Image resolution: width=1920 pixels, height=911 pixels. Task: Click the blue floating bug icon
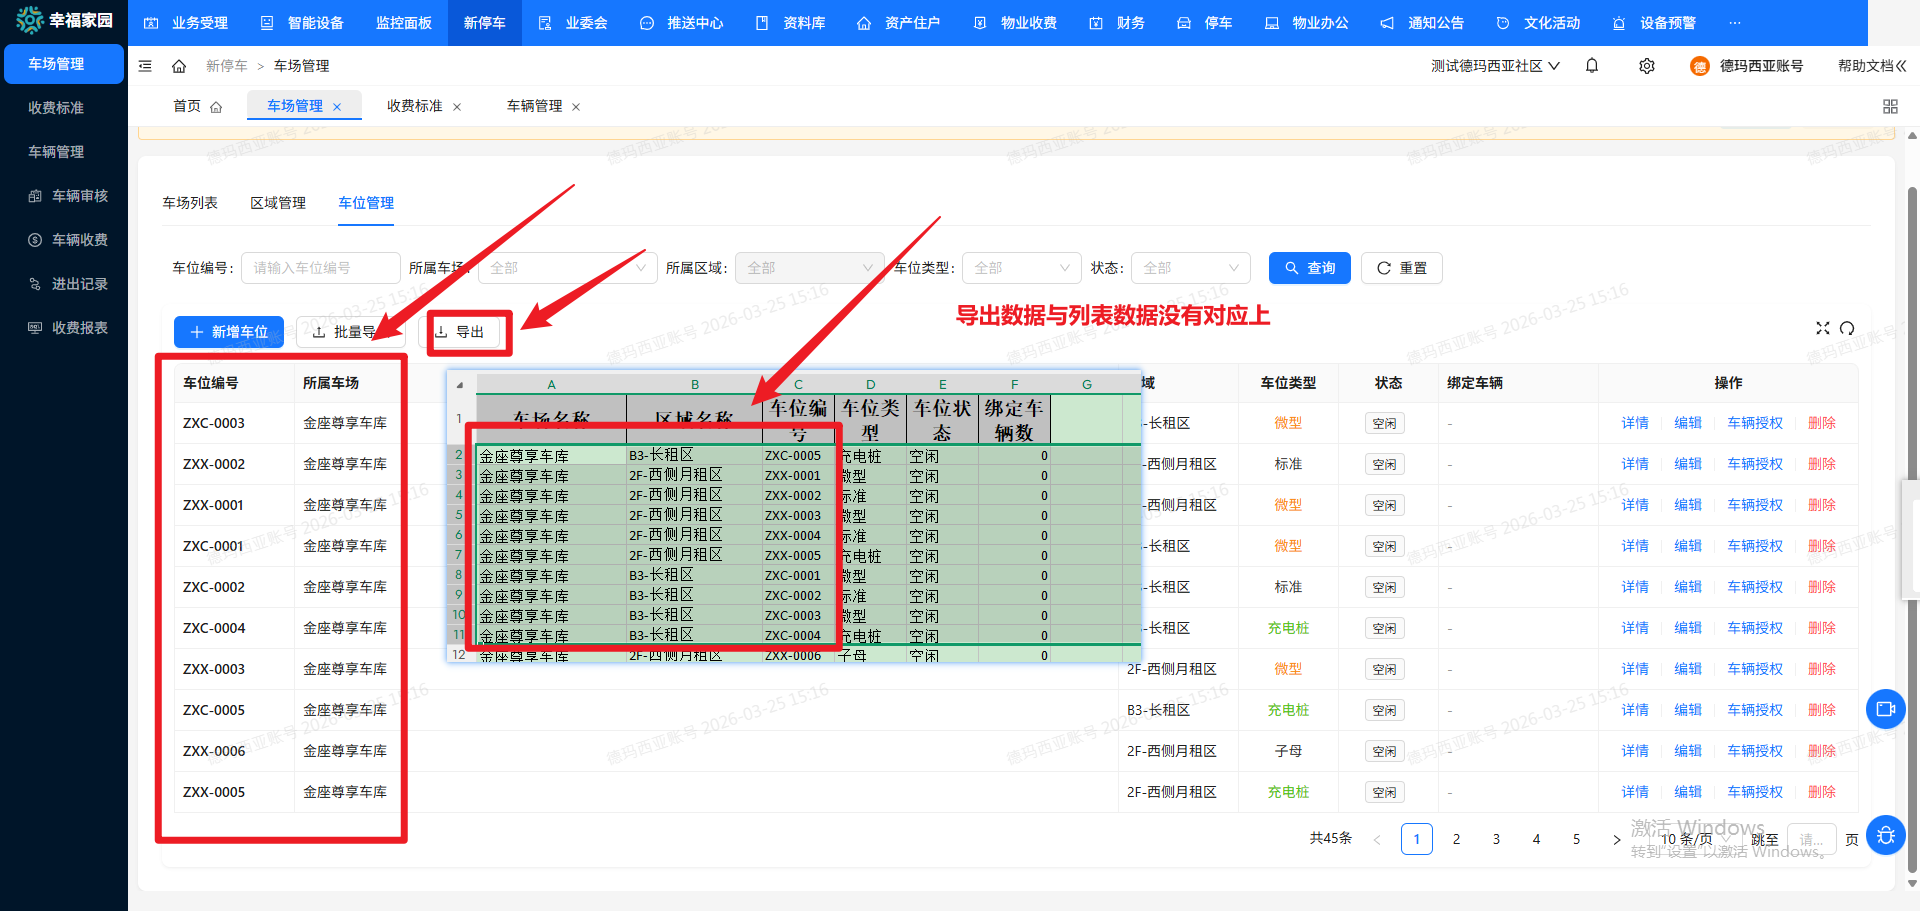(1886, 835)
